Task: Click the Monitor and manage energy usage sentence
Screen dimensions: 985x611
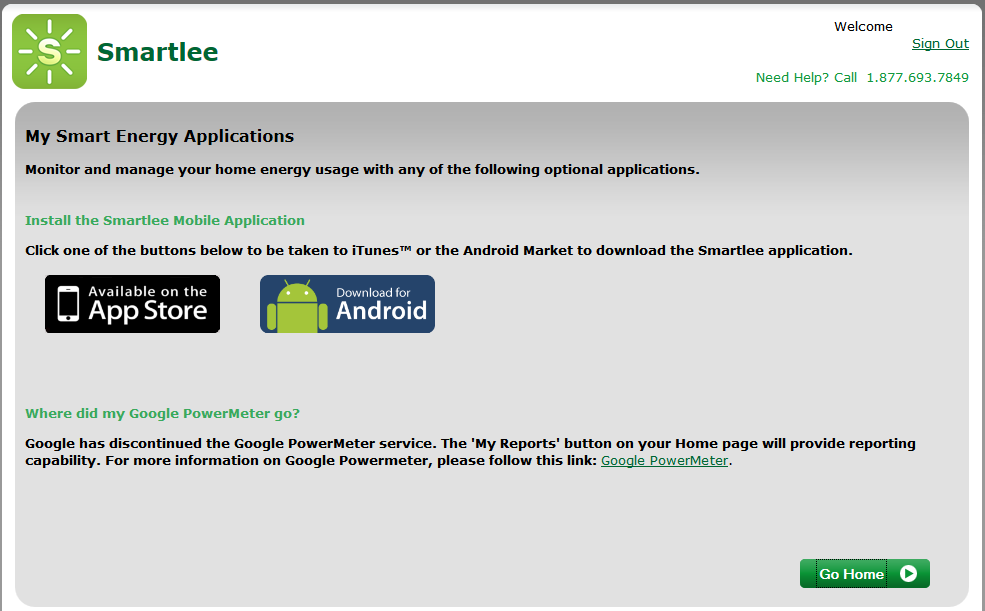Action: [362, 169]
